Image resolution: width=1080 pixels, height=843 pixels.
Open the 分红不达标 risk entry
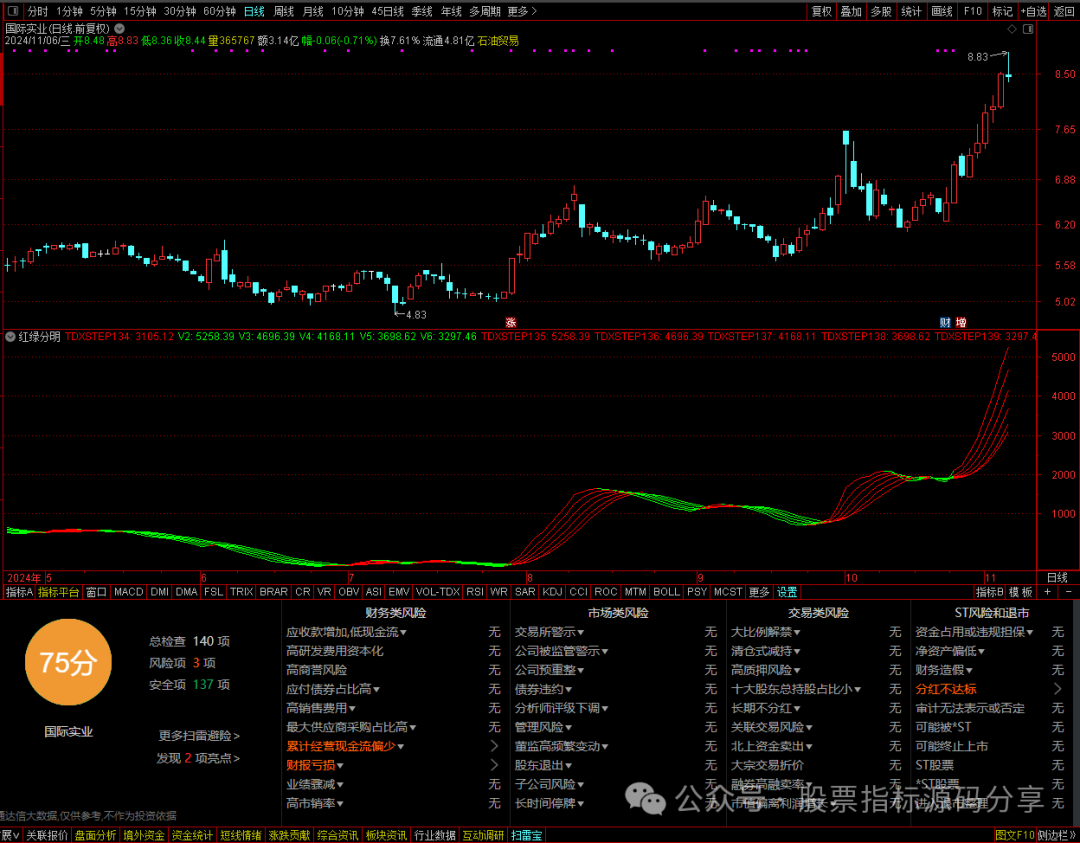click(x=946, y=689)
